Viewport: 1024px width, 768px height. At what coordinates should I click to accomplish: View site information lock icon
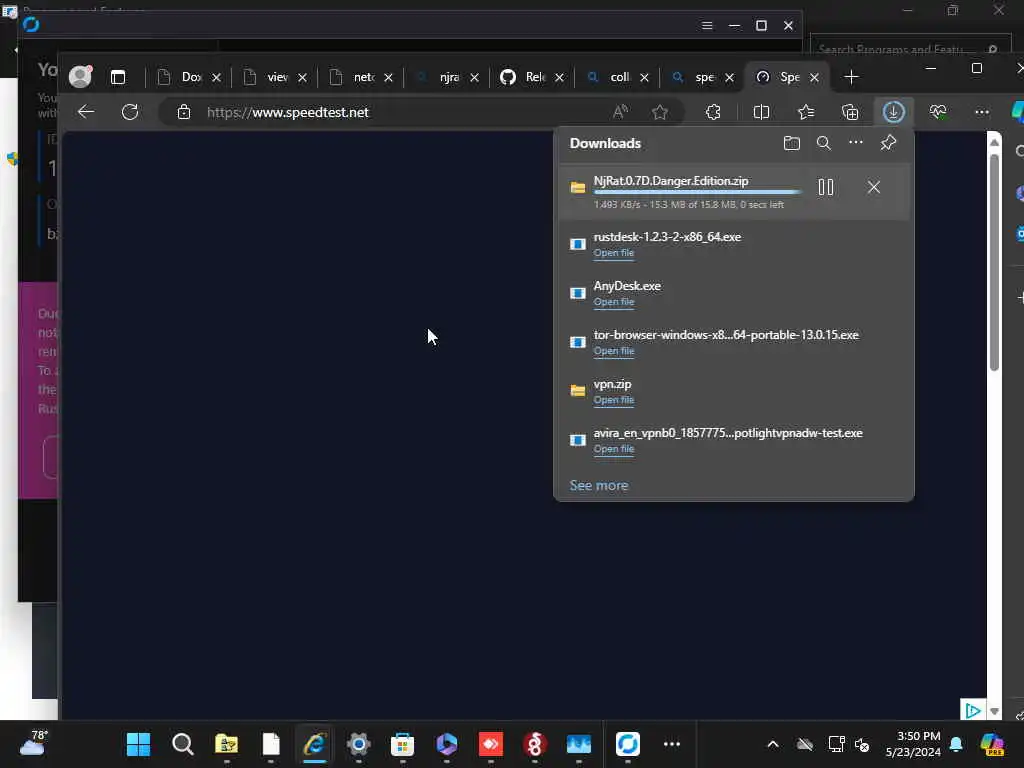pyautogui.click(x=184, y=112)
